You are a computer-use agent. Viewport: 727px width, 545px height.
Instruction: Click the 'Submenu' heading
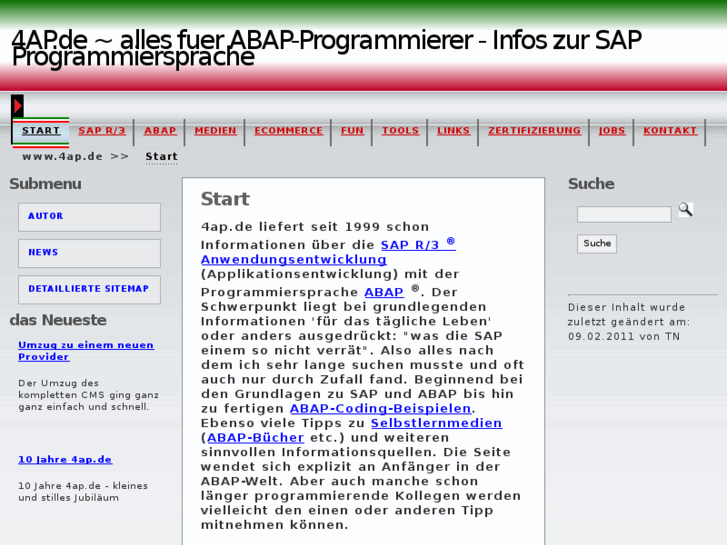pyautogui.click(x=45, y=184)
